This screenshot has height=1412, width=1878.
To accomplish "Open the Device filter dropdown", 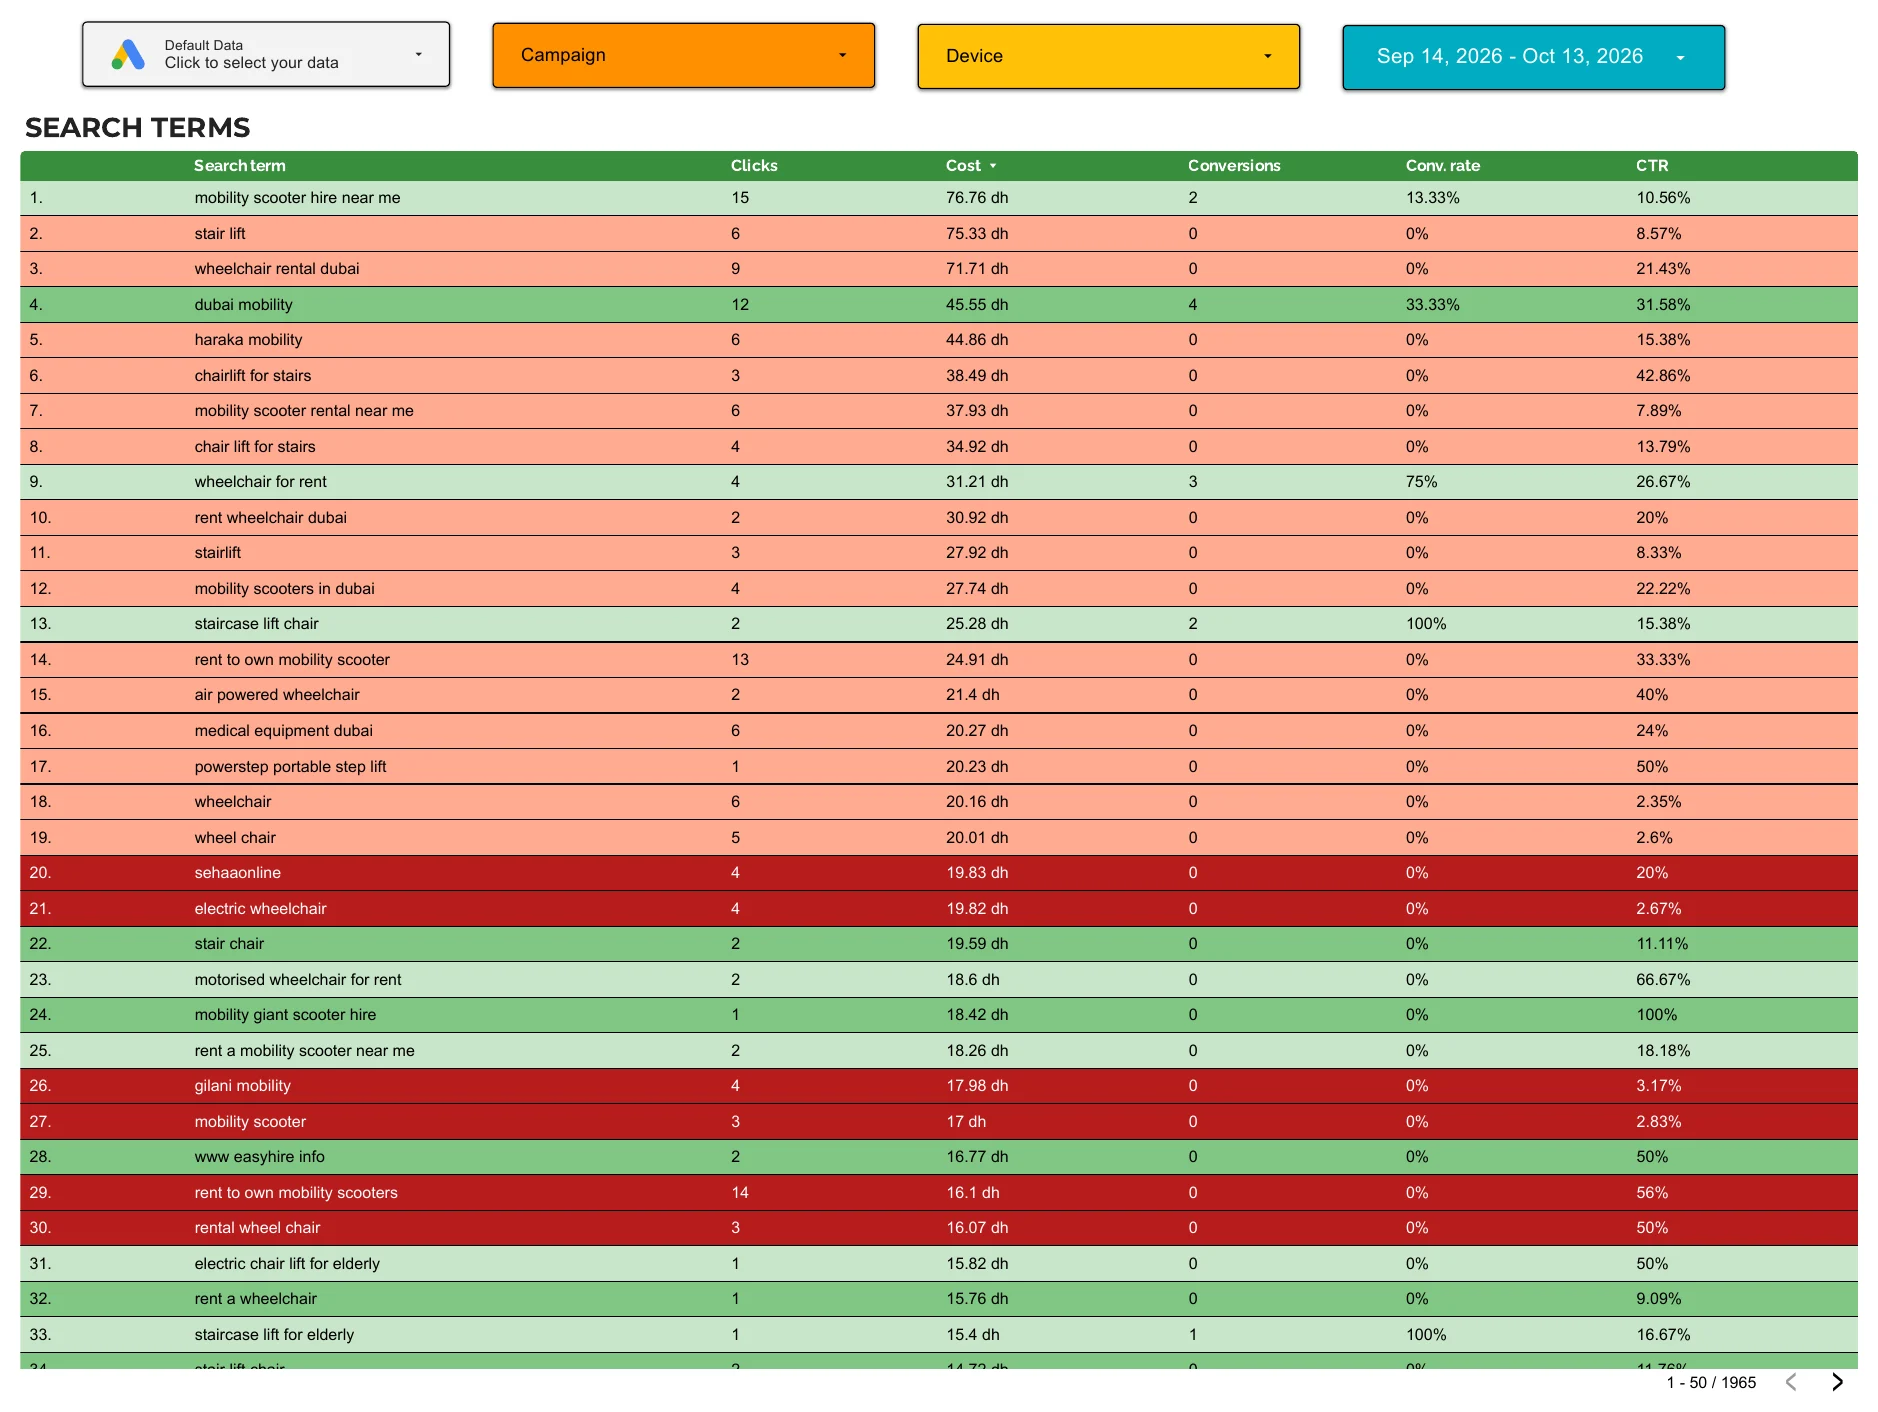I will 1108,56.
